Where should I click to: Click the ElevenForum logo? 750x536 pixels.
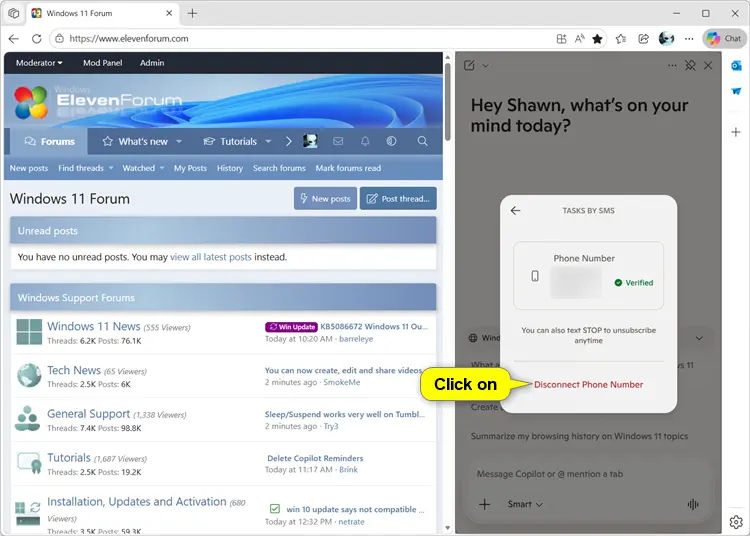coord(98,101)
